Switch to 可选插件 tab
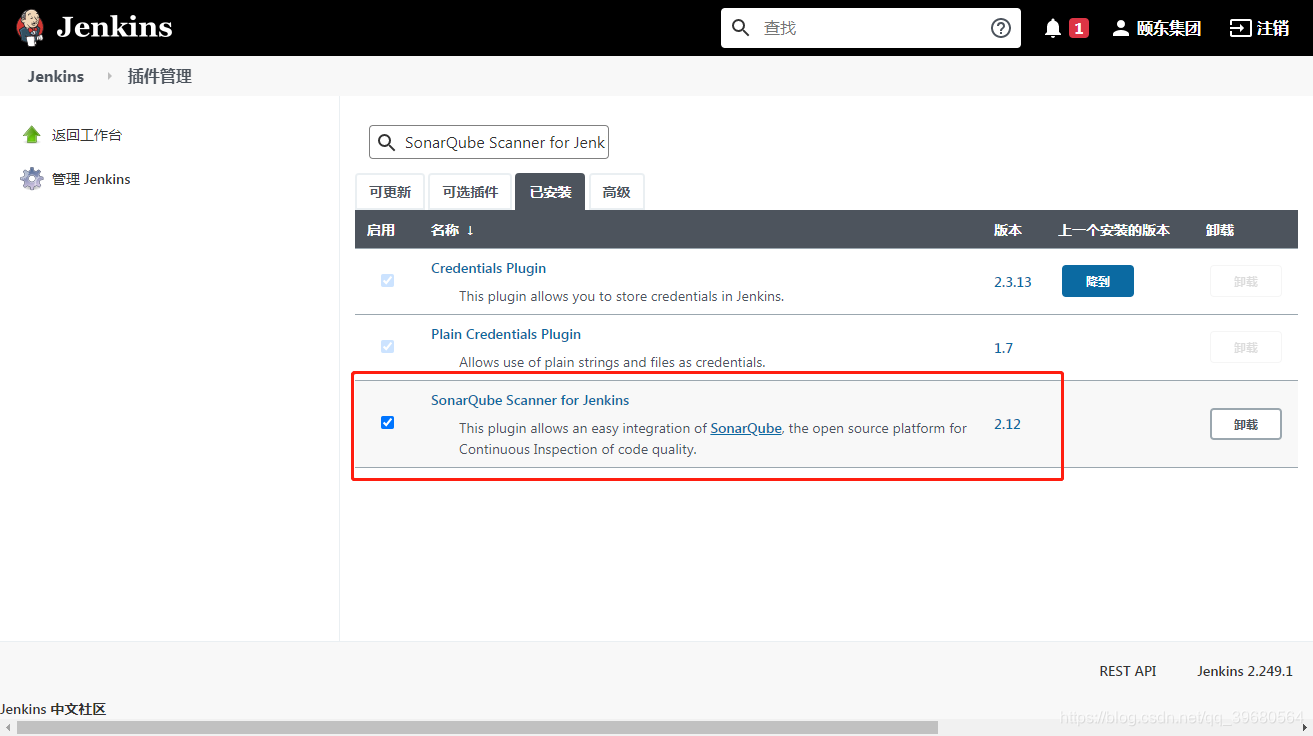This screenshot has height=736, width=1313. pyautogui.click(x=470, y=192)
